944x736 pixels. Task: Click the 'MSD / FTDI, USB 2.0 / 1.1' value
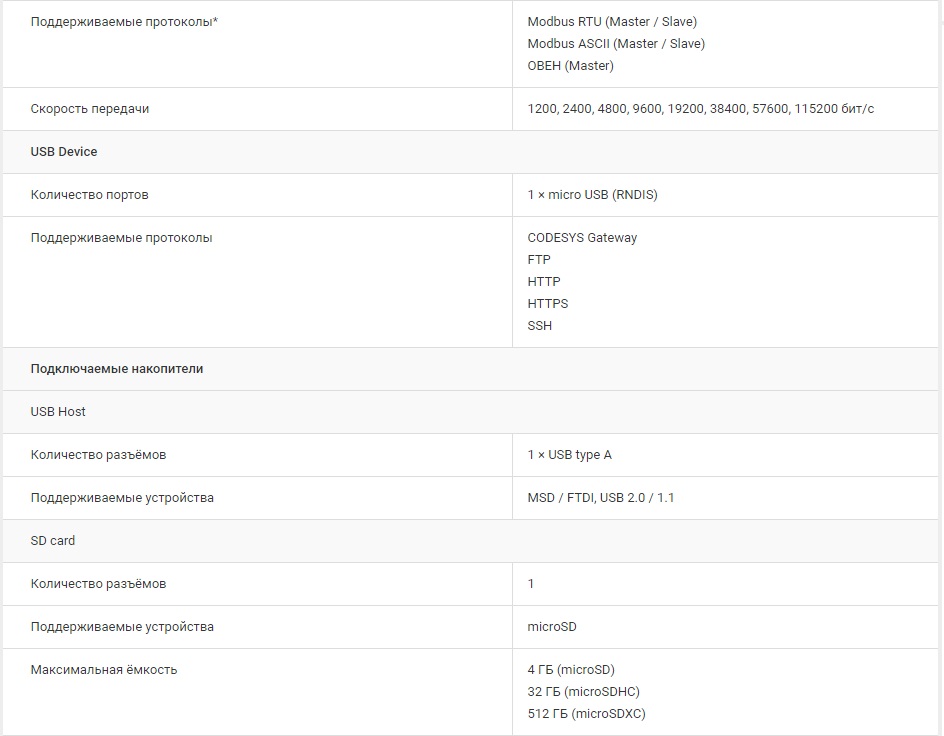[600, 497]
